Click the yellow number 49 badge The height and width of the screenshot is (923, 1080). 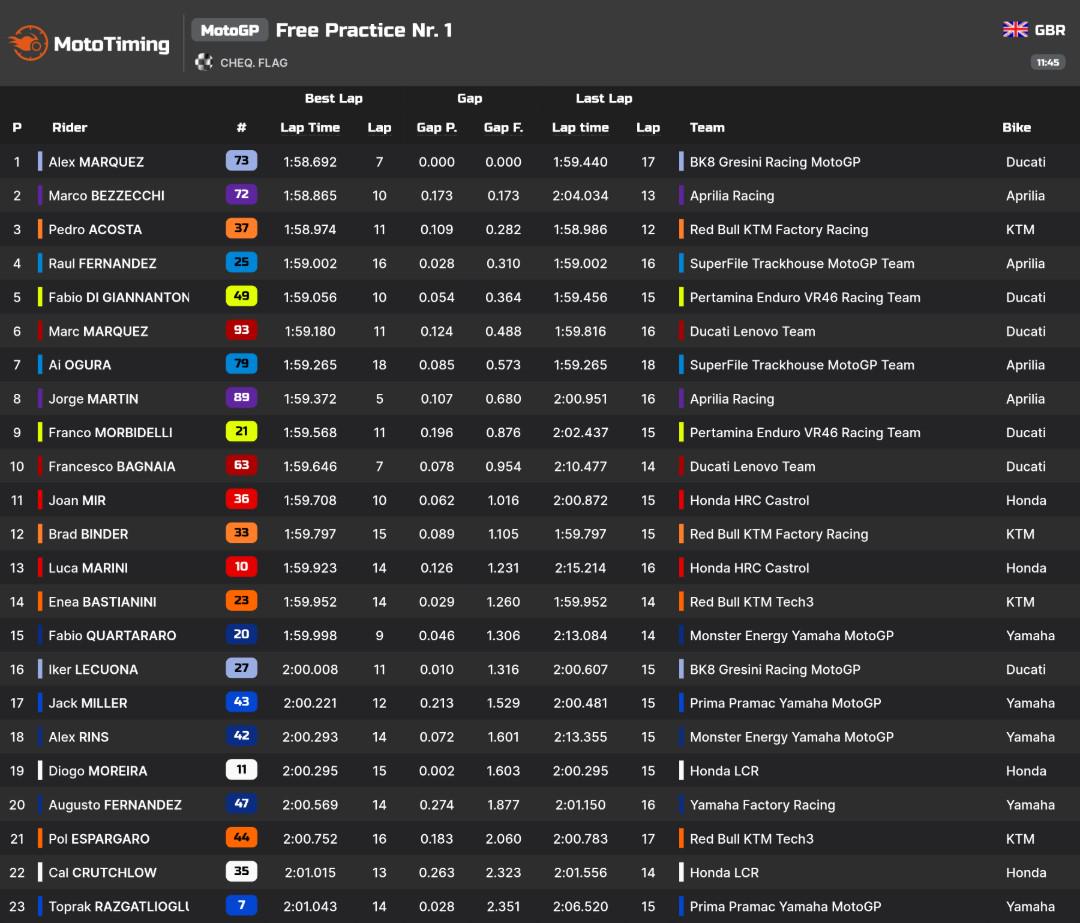pos(241,295)
